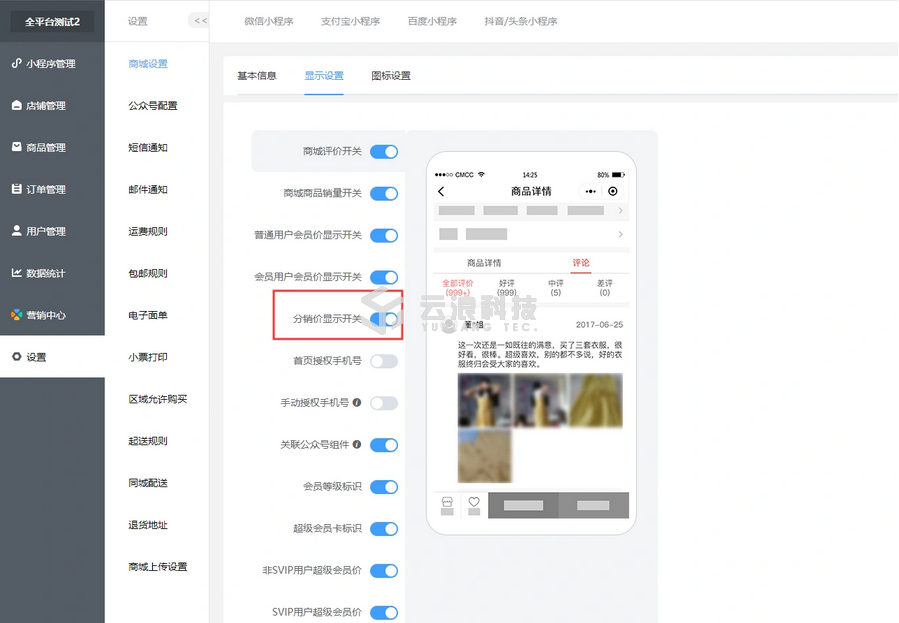Image resolution: width=899 pixels, height=623 pixels.
Task: Toggle the 分销价显示开关 slider switch
Action: (384, 319)
